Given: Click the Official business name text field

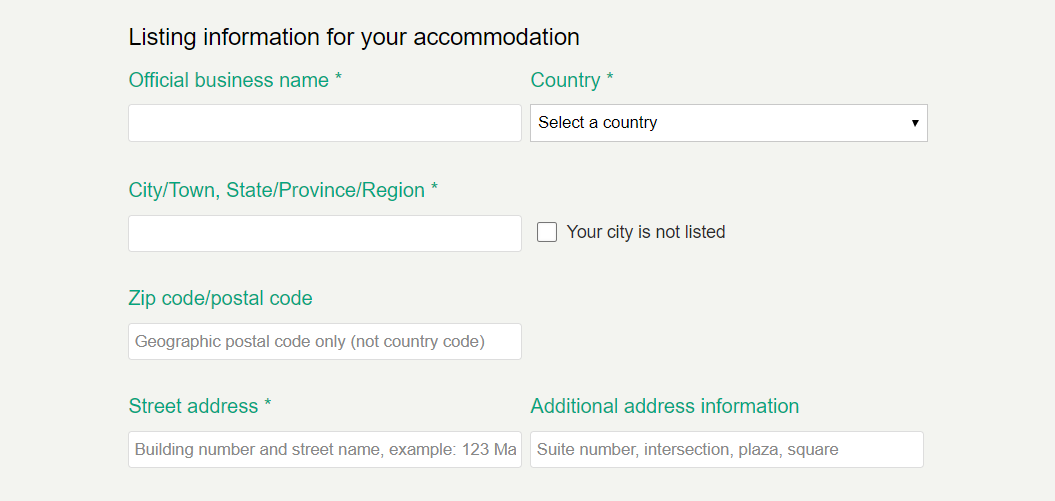Looking at the screenshot, I should 325,123.
